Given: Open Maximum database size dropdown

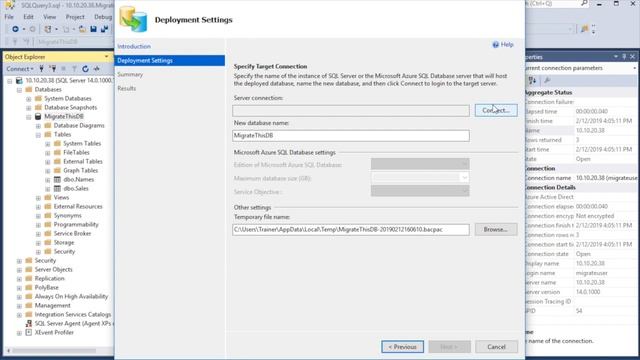Looking at the screenshot, I should pos(420,178).
